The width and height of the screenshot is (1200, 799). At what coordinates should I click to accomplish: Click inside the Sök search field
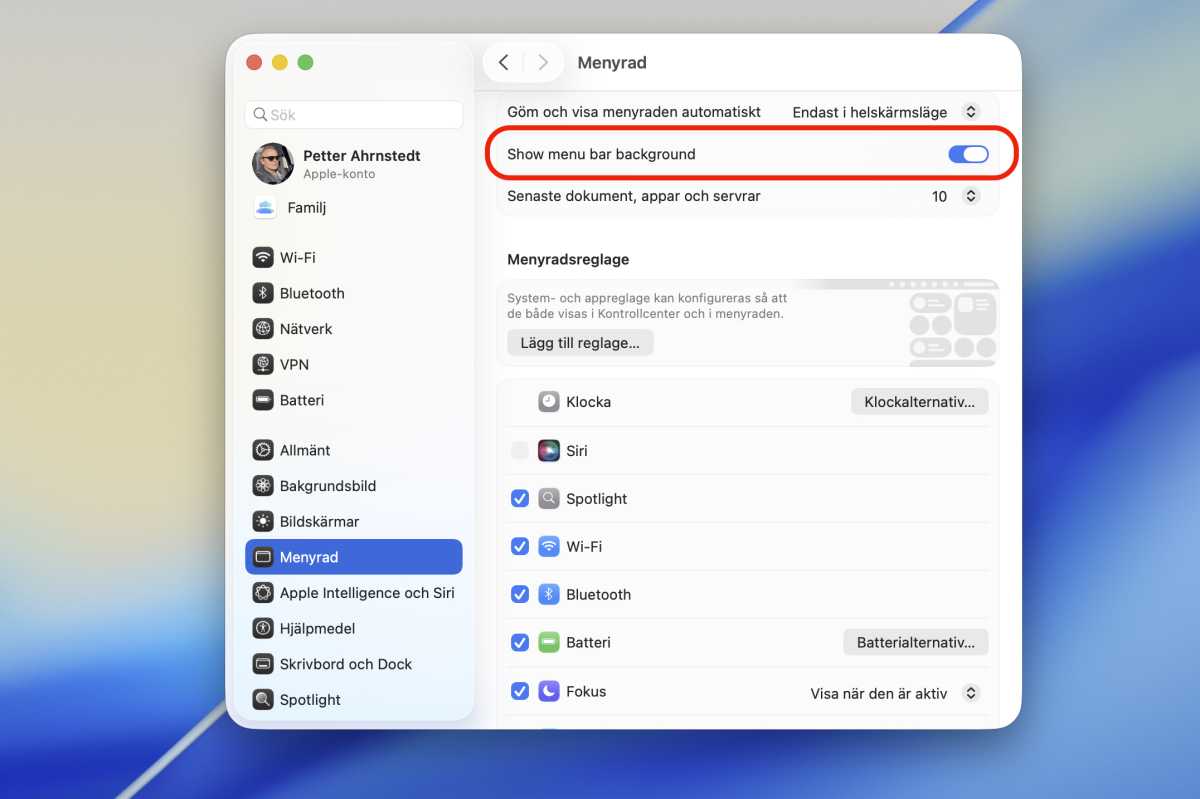pyautogui.click(x=353, y=115)
